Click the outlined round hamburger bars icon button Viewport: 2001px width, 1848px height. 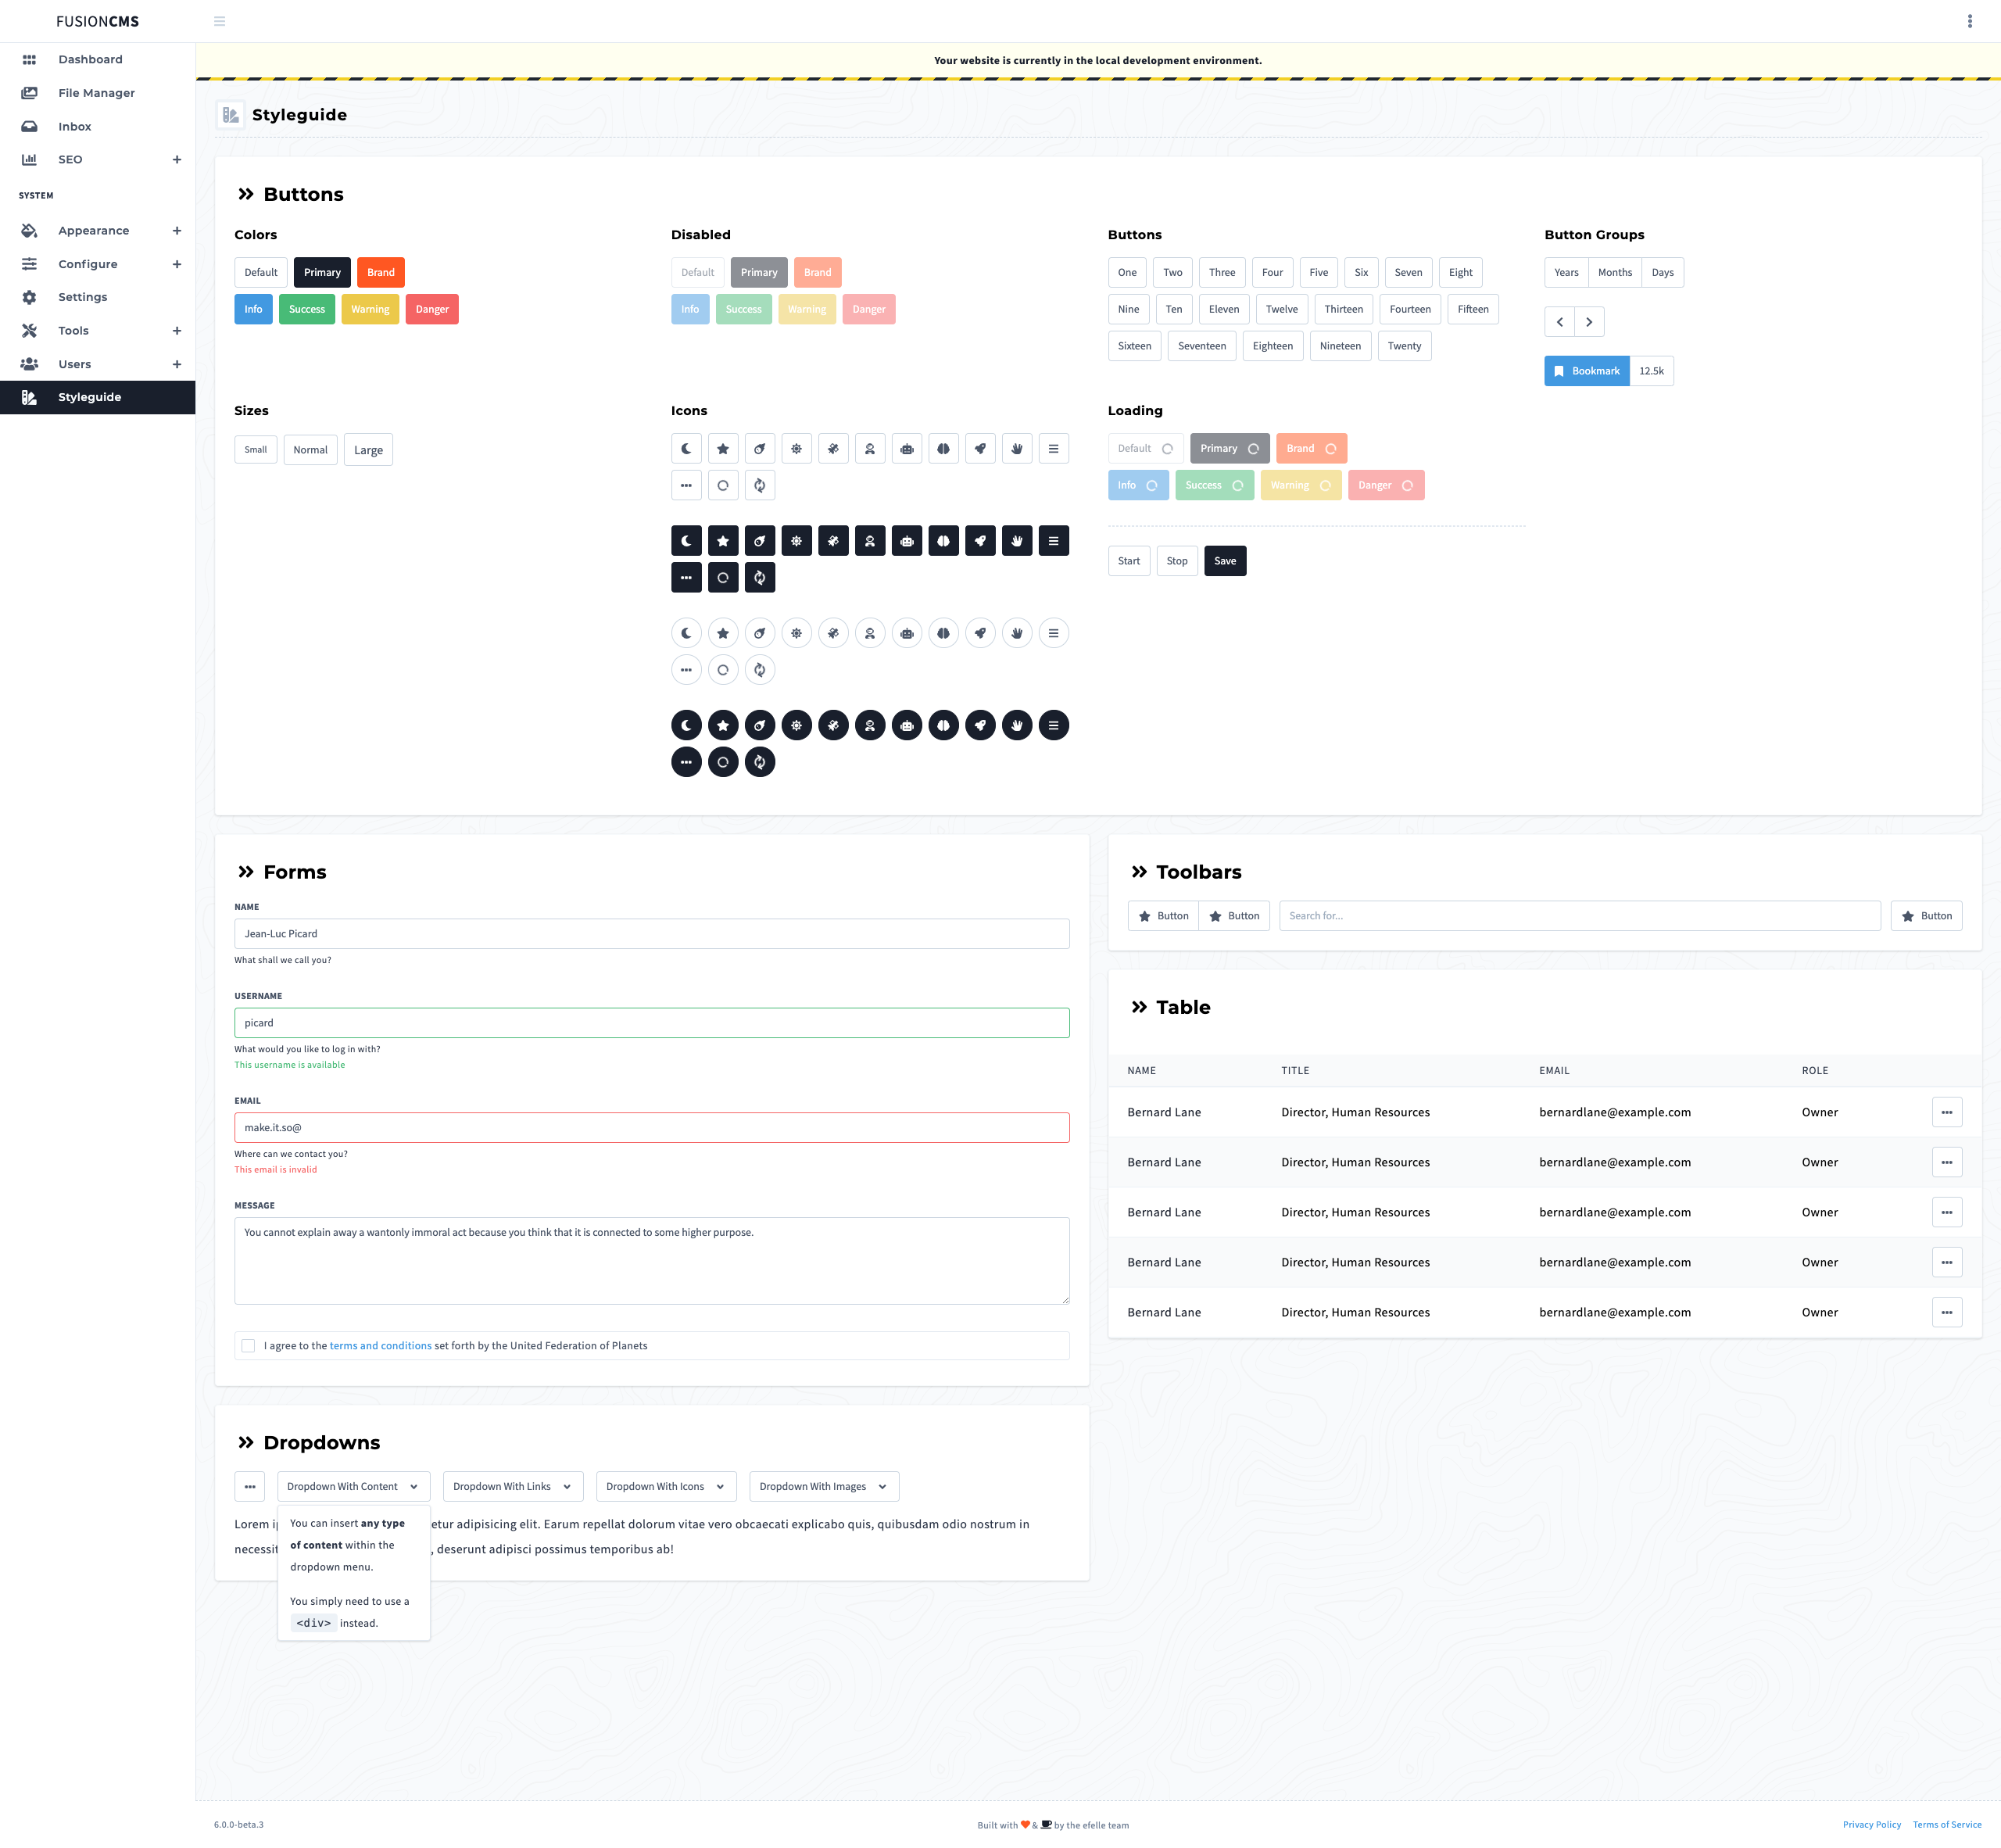click(1053, 633)
